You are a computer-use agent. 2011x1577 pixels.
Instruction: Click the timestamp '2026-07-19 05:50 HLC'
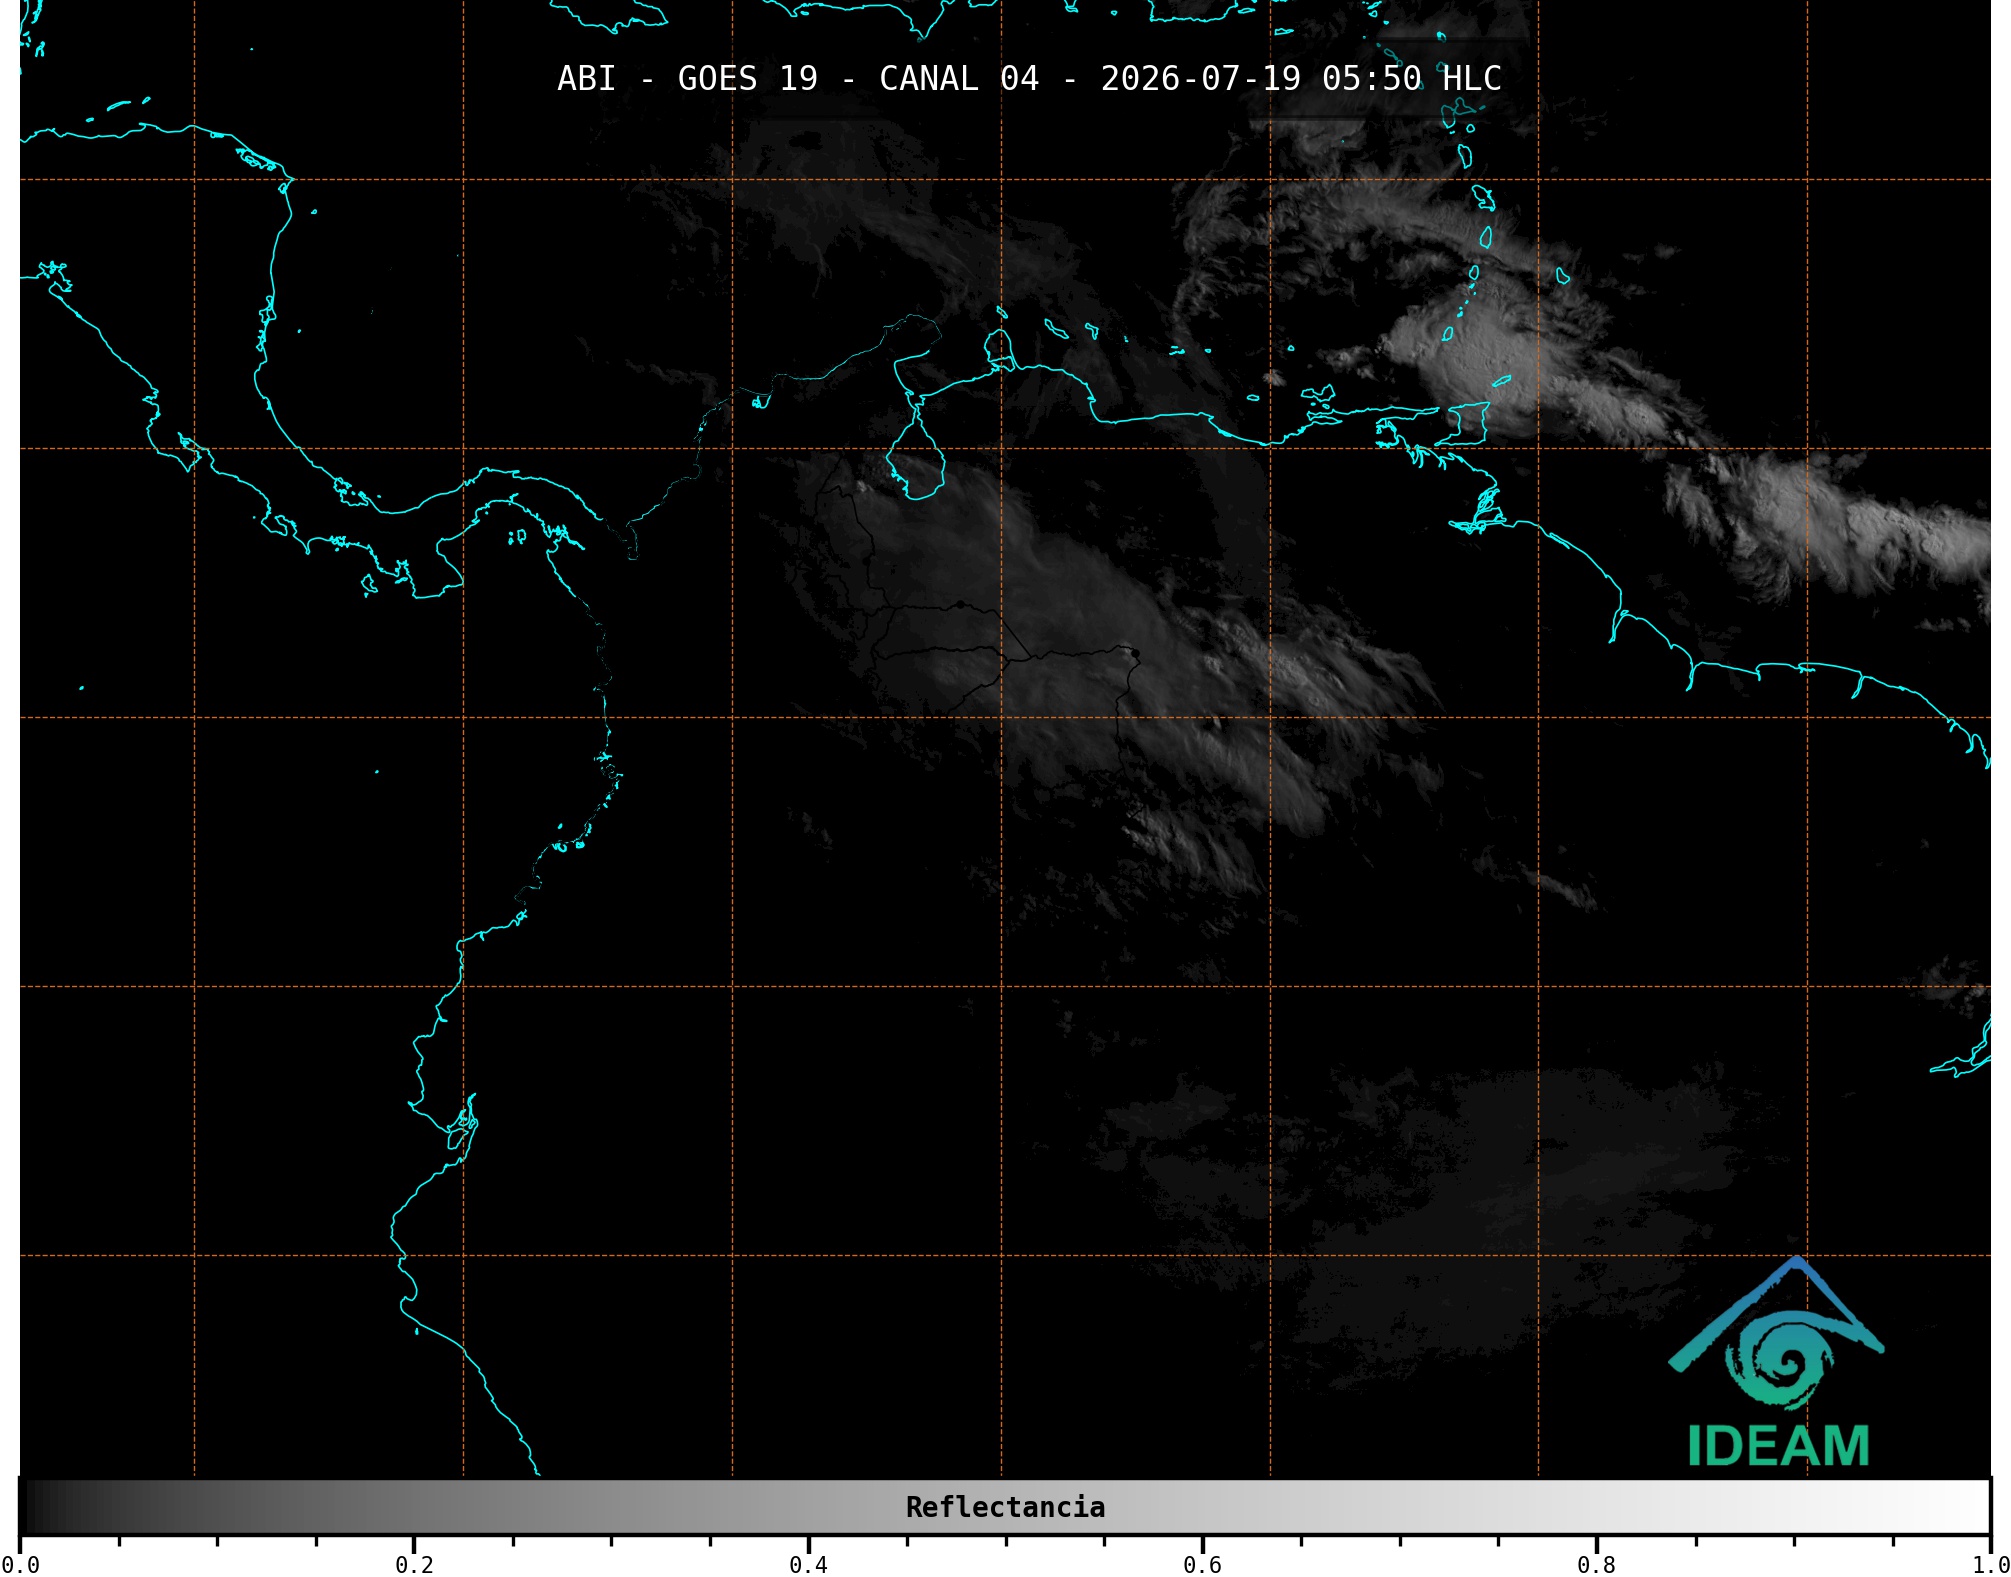tap(1301, 79)
